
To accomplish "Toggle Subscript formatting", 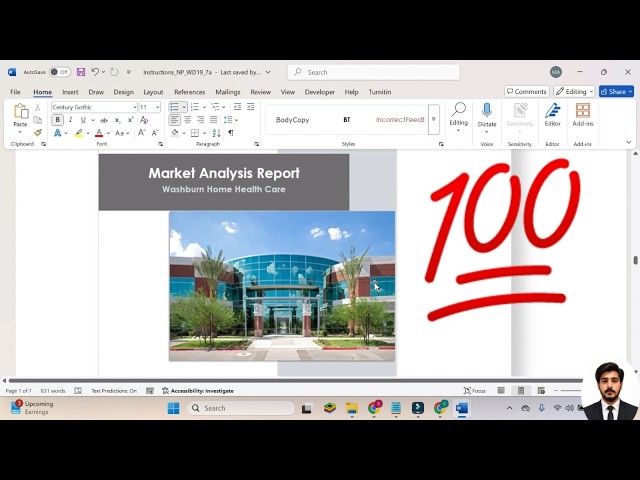I will tap(118, 120).
